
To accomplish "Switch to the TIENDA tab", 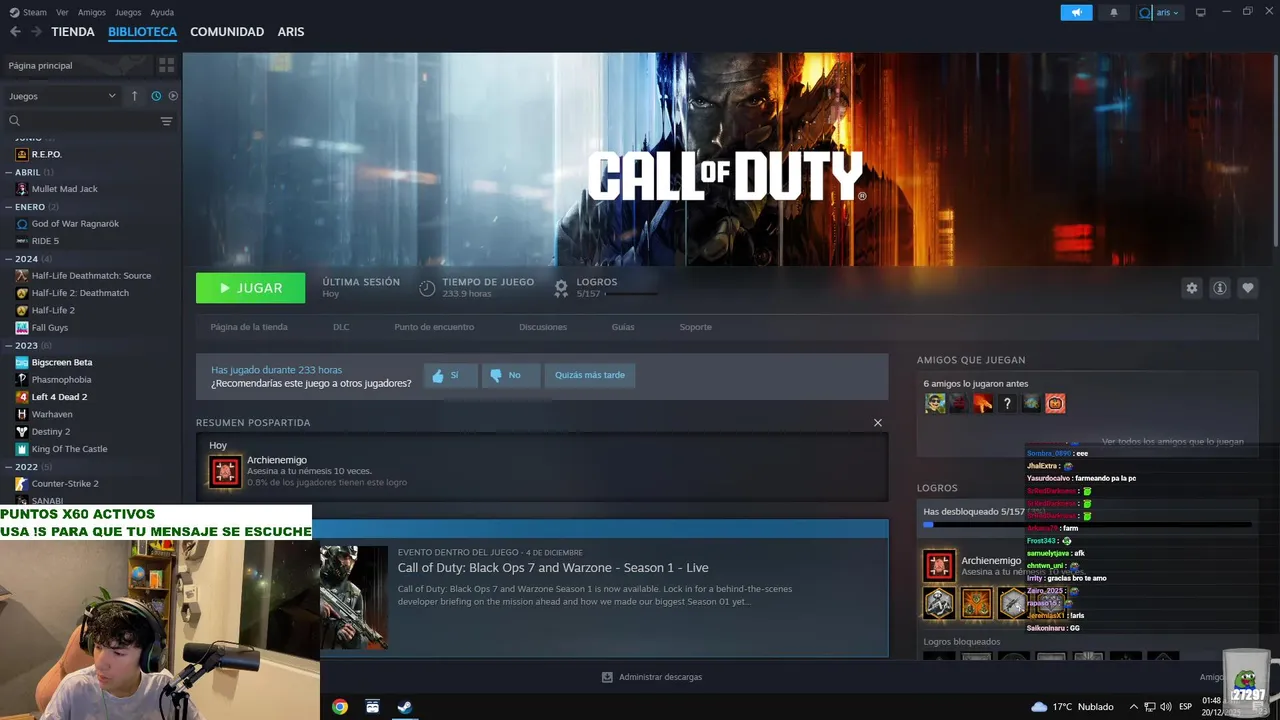I will 73,32.
